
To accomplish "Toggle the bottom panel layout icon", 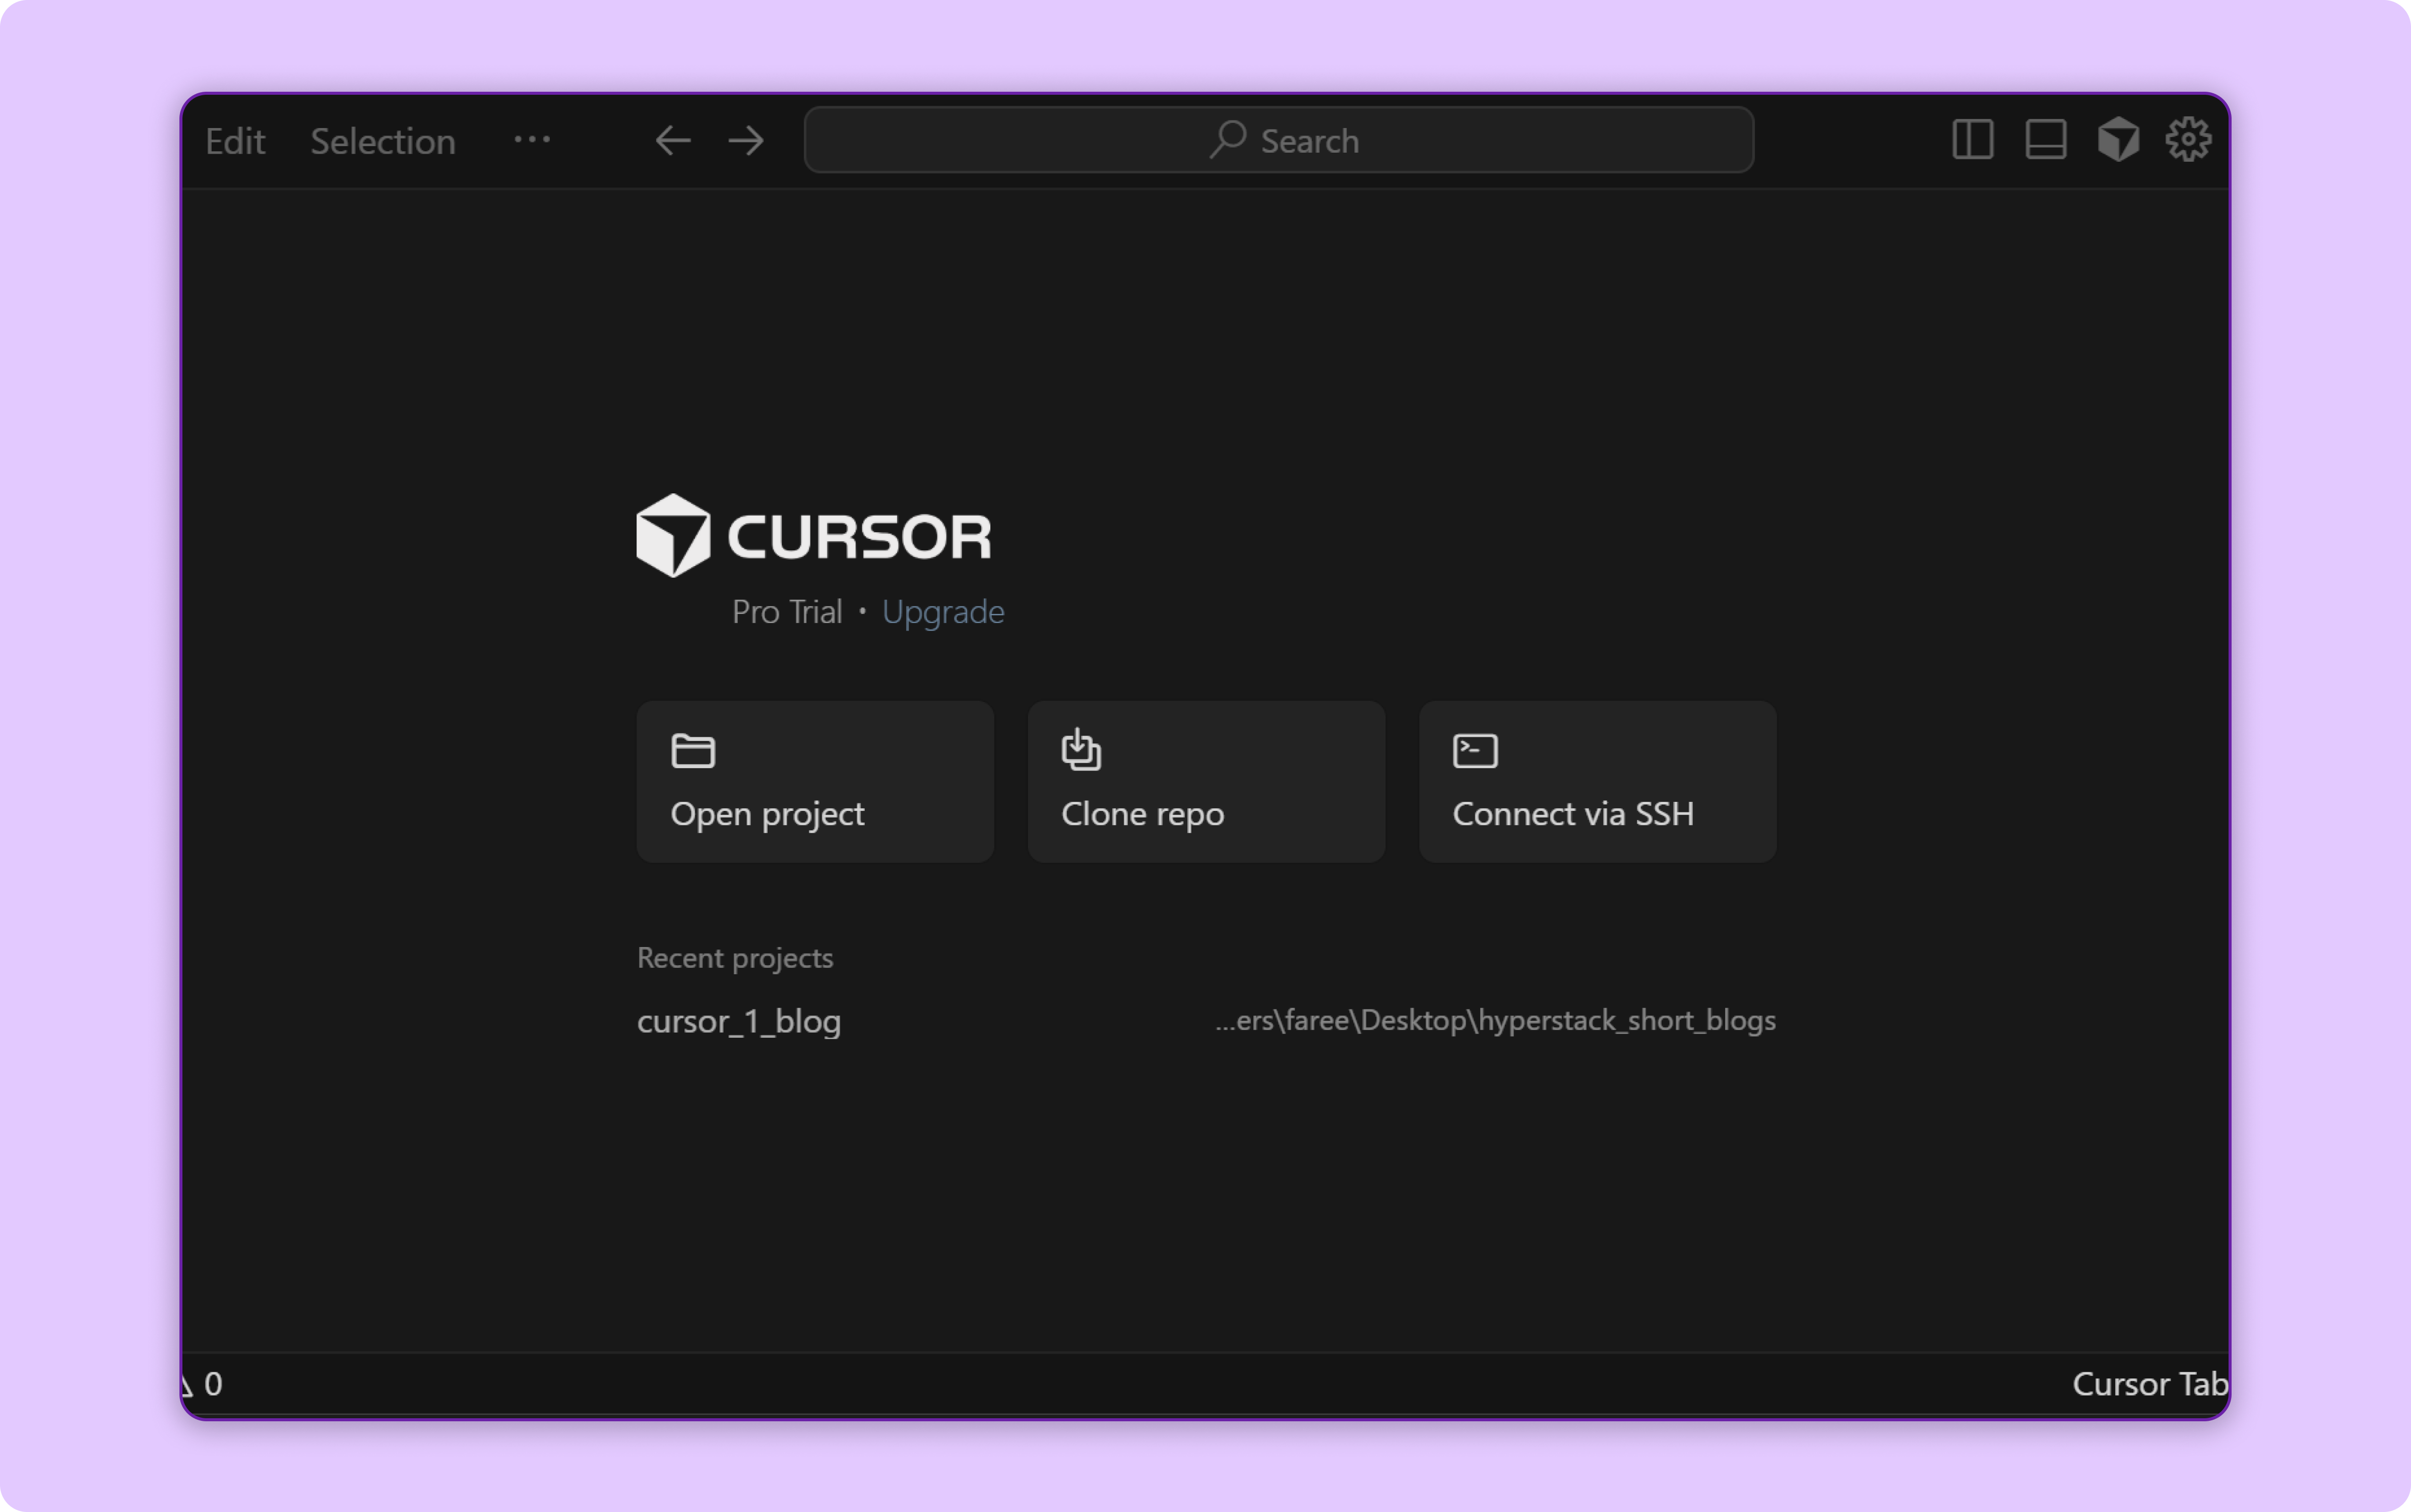I will pyautogui.click(x=2044, y=139).
